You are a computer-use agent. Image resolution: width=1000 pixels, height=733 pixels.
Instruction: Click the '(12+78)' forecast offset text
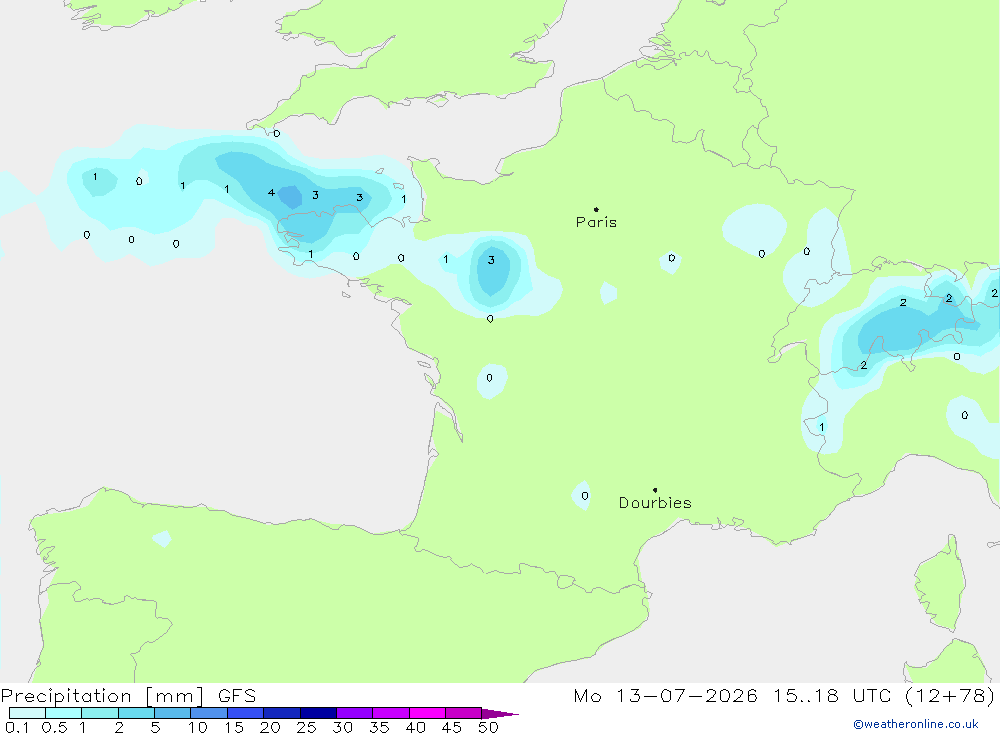click(950, 696)
